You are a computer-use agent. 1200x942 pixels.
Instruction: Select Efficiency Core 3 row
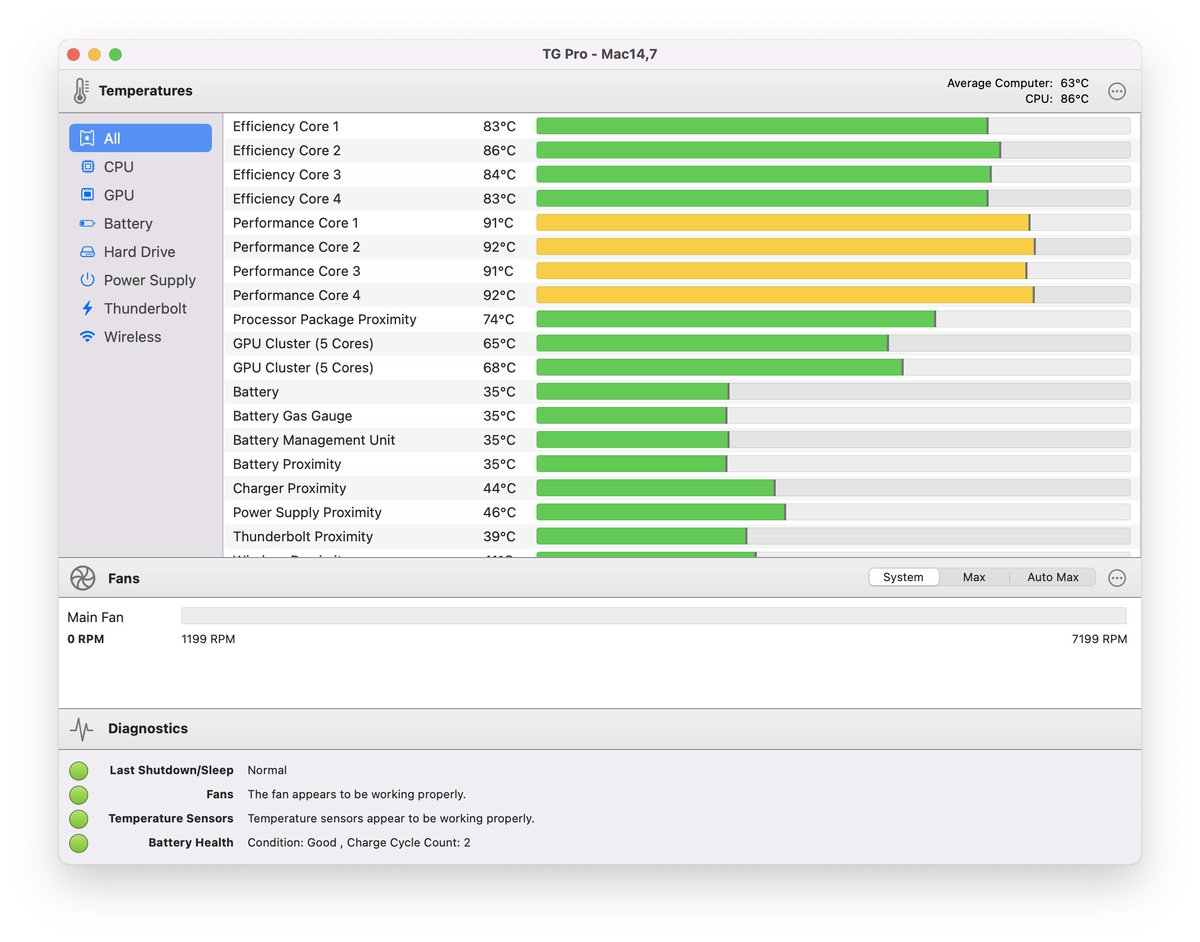click(682, 174)
